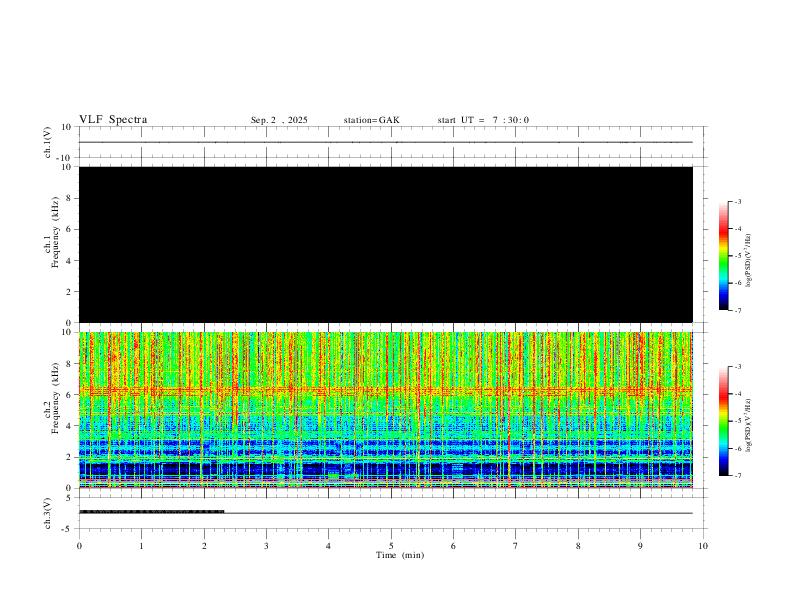The width and height of the screenshot is (792, 612).
Task: Click the "8" kHz tick on ch.1 axis
Action: pyautogui.click(x=69, y=198)
